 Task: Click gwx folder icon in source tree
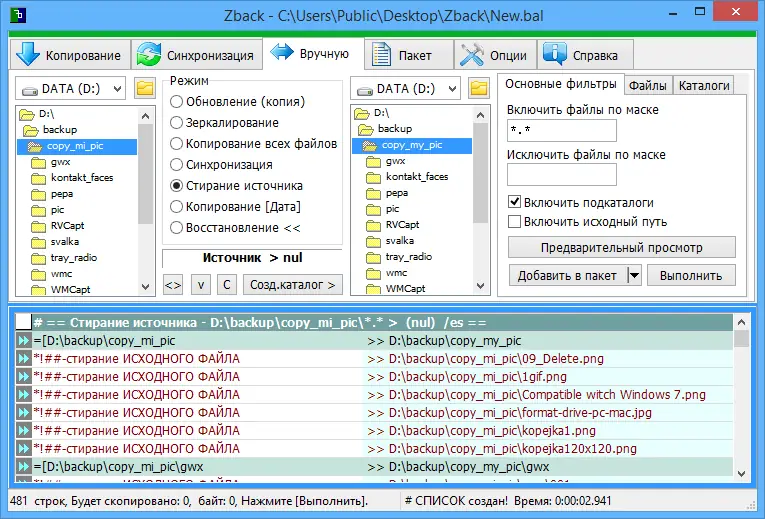38,162
